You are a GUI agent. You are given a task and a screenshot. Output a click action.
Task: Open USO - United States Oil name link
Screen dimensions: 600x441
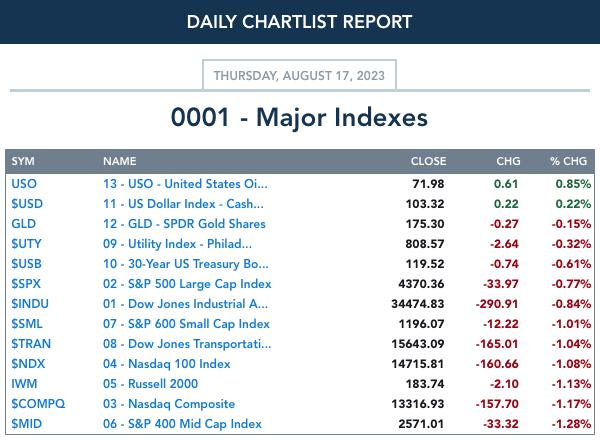(185, 184)
